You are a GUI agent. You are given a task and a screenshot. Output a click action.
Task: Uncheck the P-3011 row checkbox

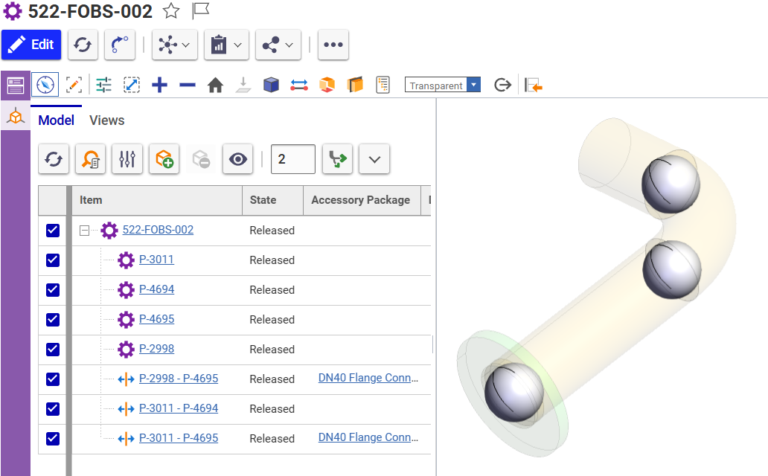click(53, 260)
